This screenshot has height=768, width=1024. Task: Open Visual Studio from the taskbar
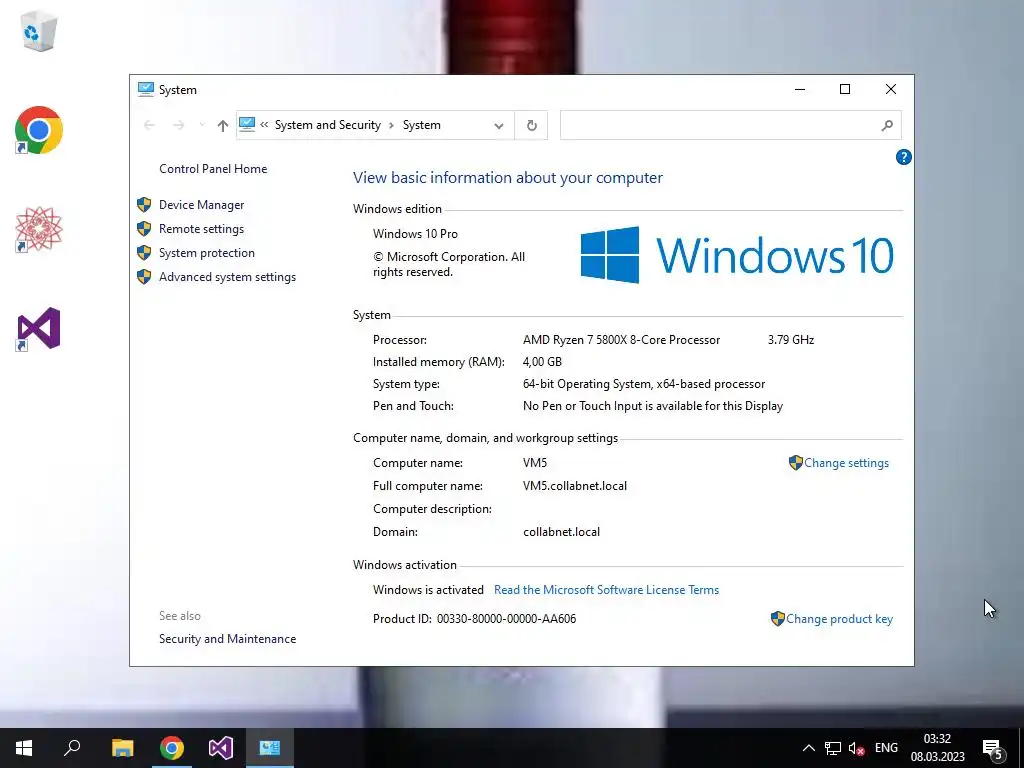[x=221, y=748]
